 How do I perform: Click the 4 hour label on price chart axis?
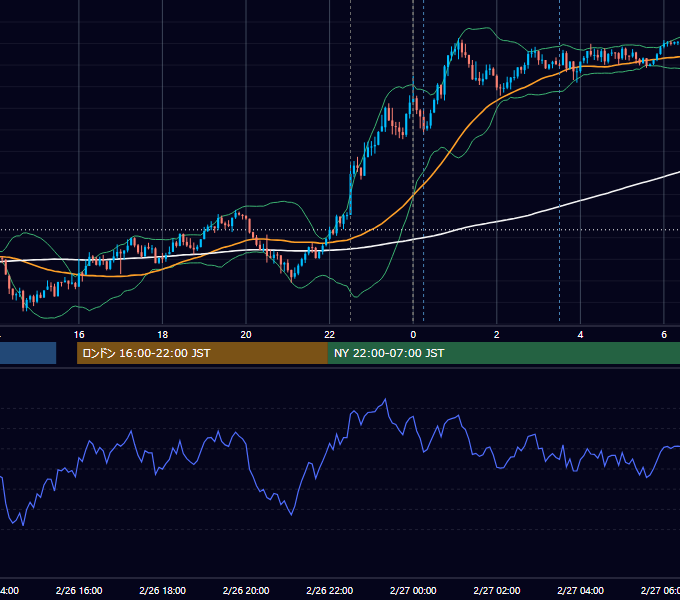coord(580,334)
